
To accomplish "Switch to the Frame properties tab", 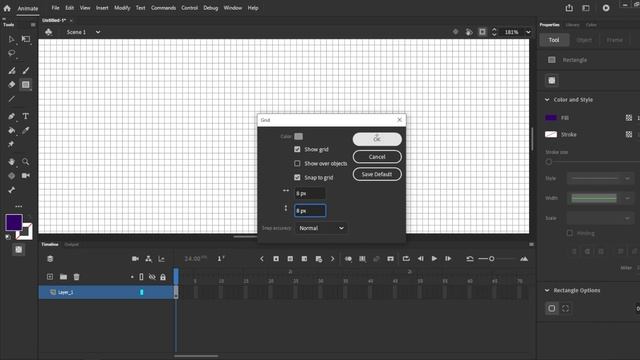I will [615, 40].
